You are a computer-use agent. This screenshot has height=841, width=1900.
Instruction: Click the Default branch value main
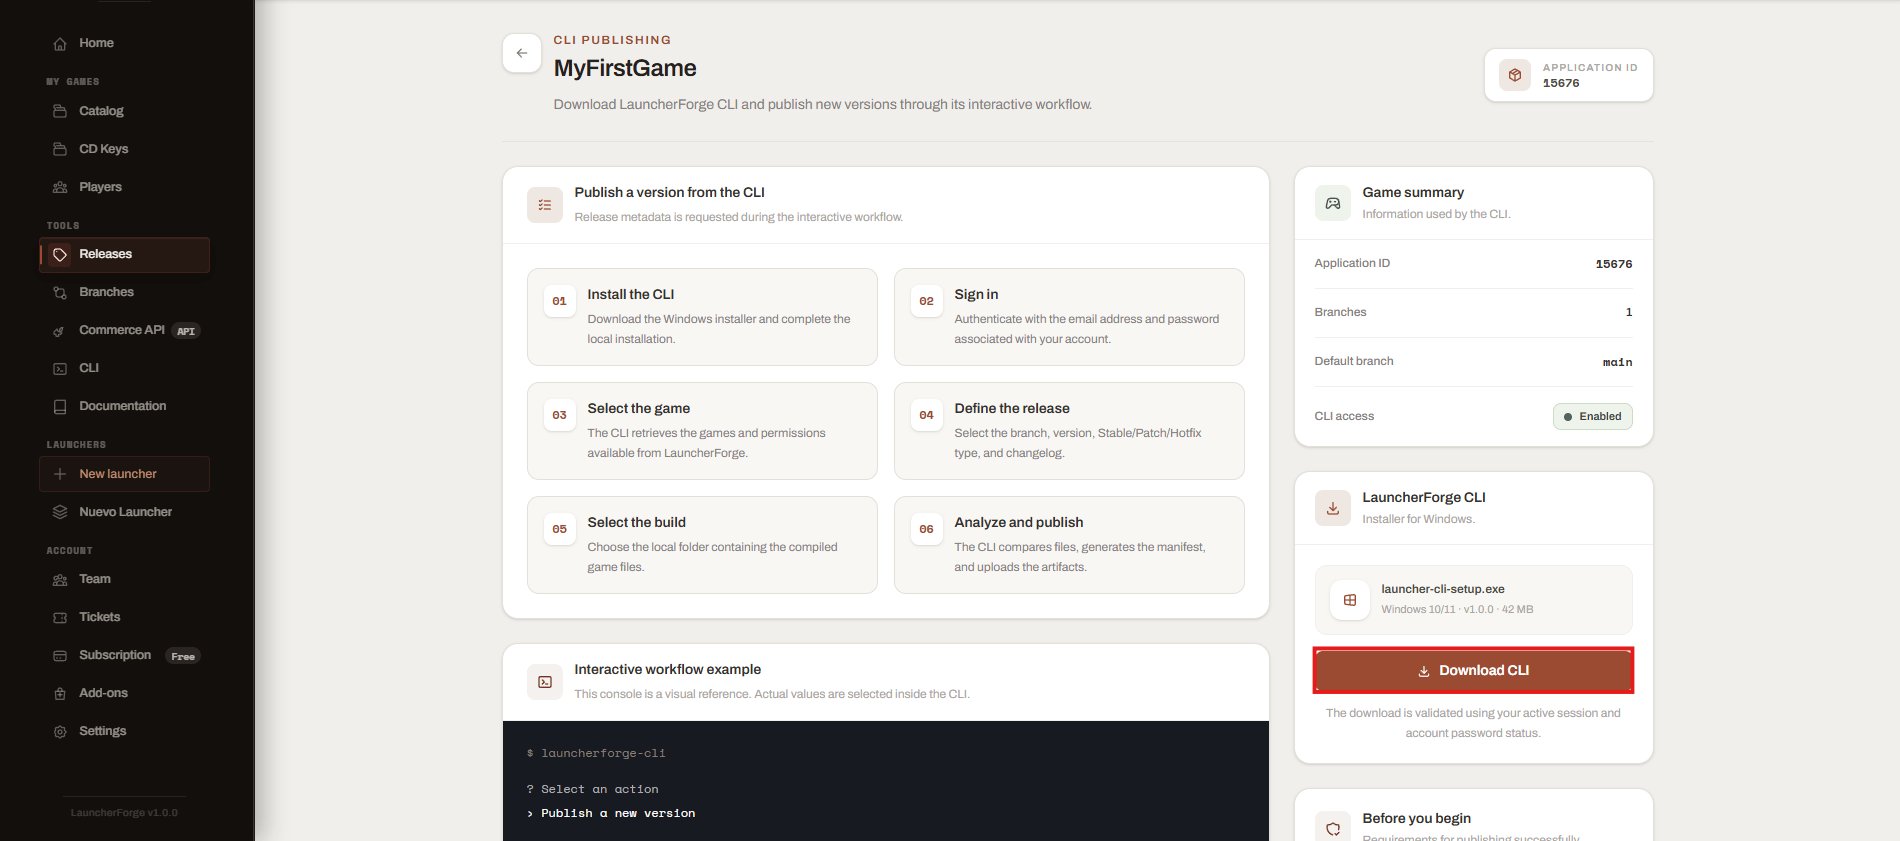(1617, 363)
